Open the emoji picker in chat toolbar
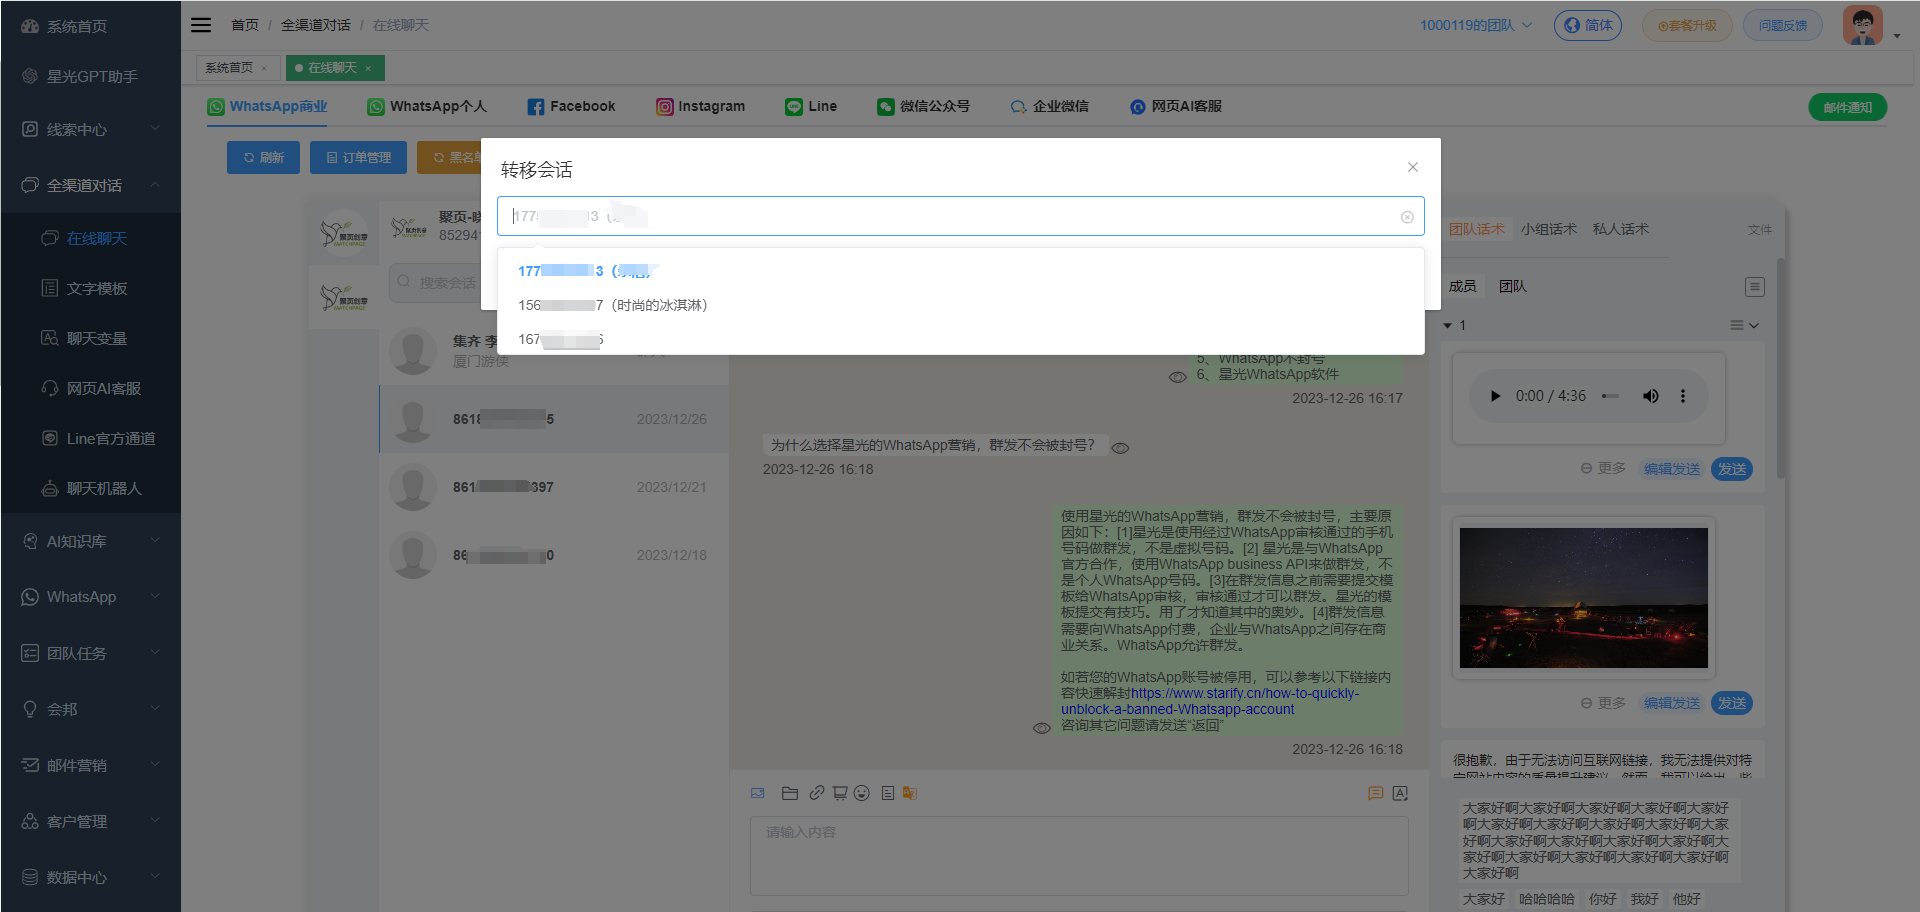This screenshot has height=912, width=1920. [x=862, y=793]
